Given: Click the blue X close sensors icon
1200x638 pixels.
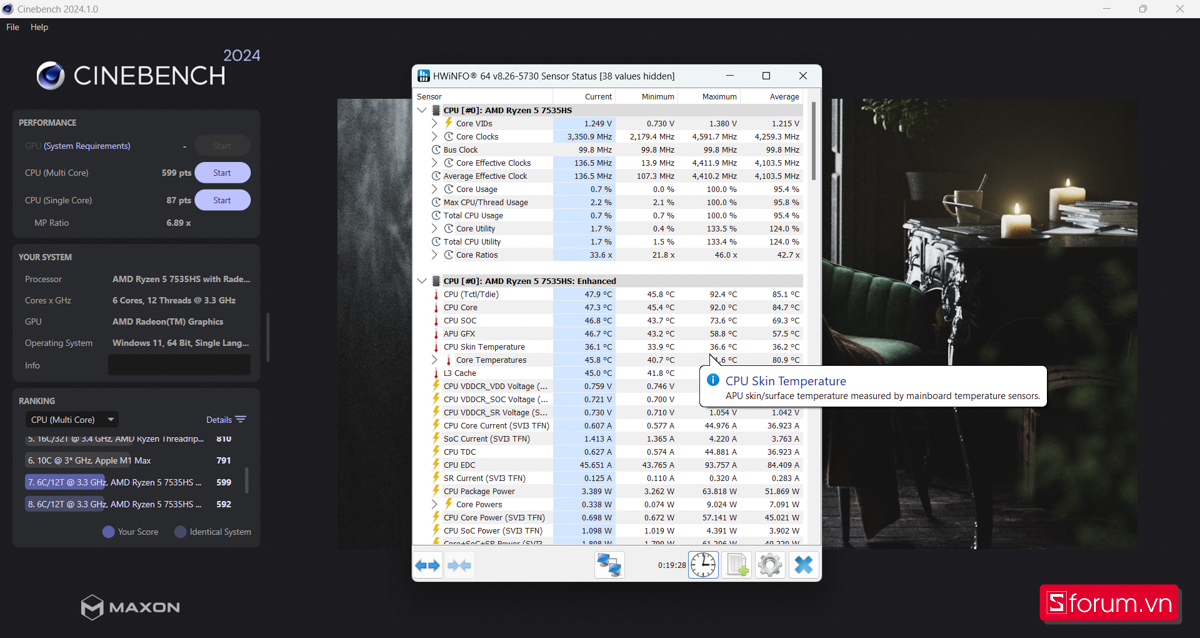Looking at the screenshot, I should click(803, 565).
